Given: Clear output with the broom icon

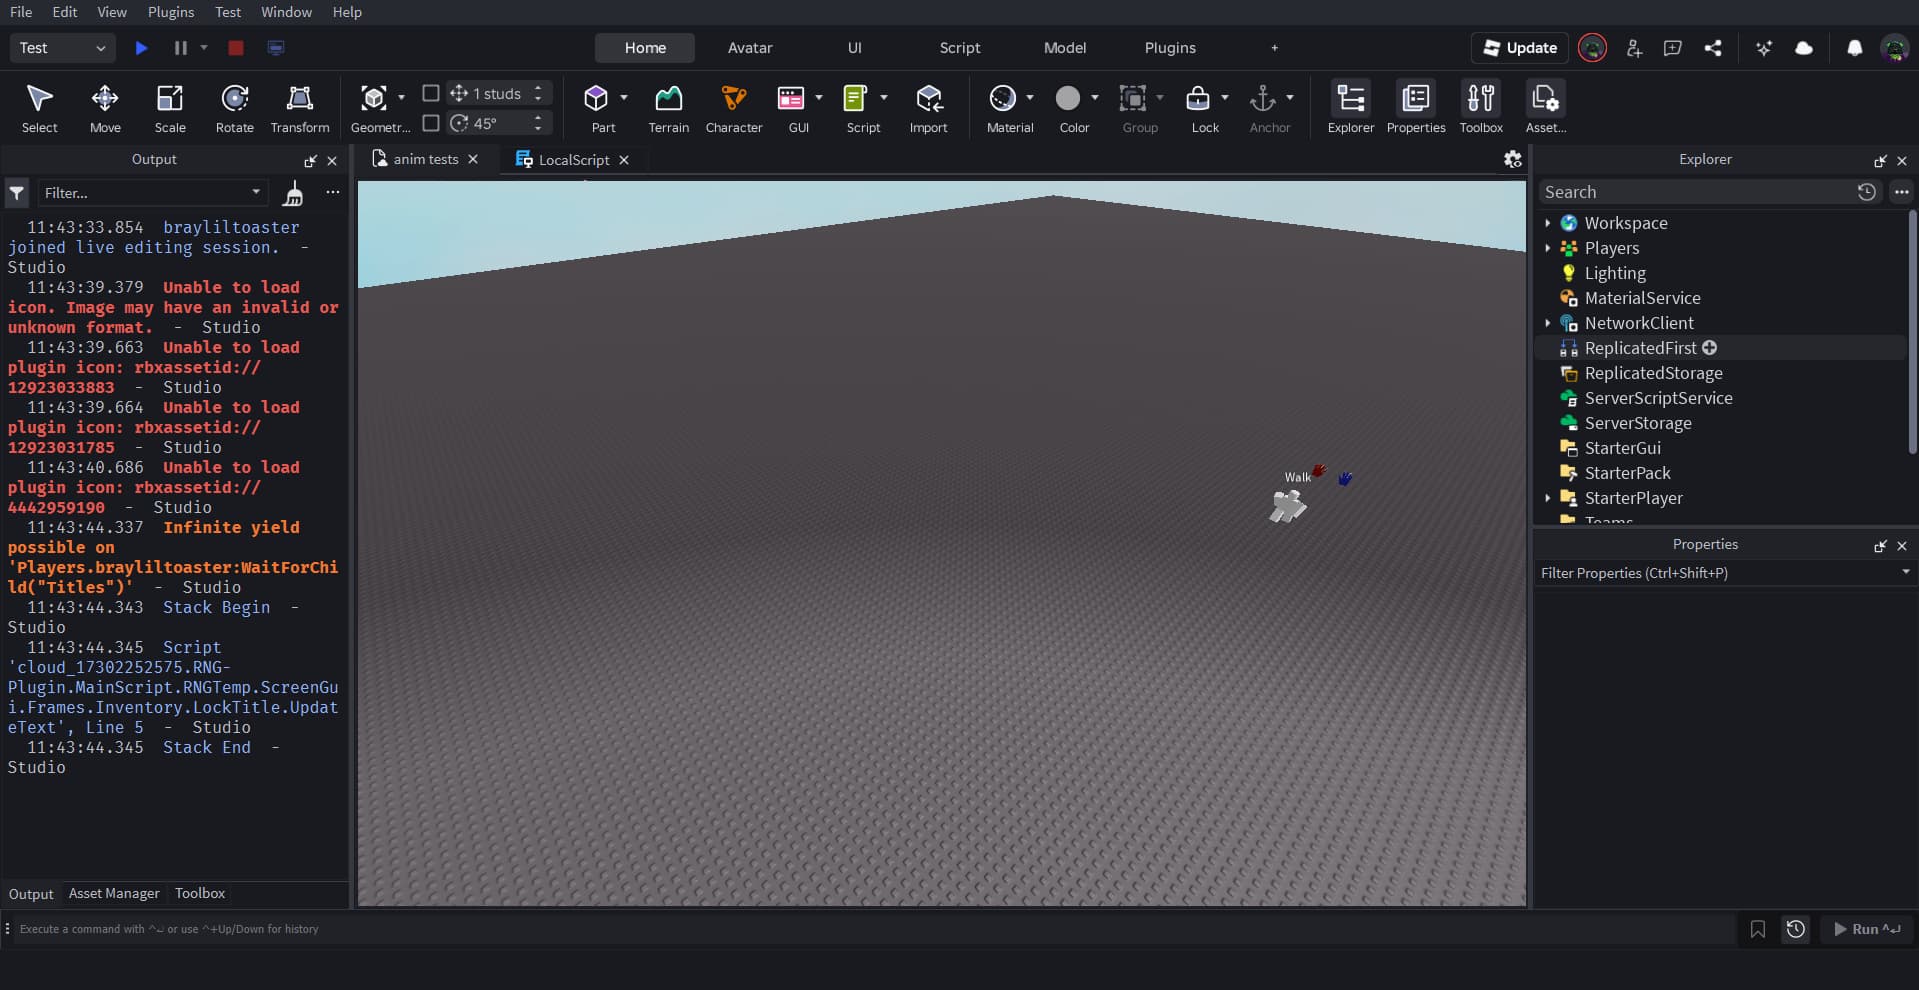Looking at the screenshot, I should coord(293,193).
